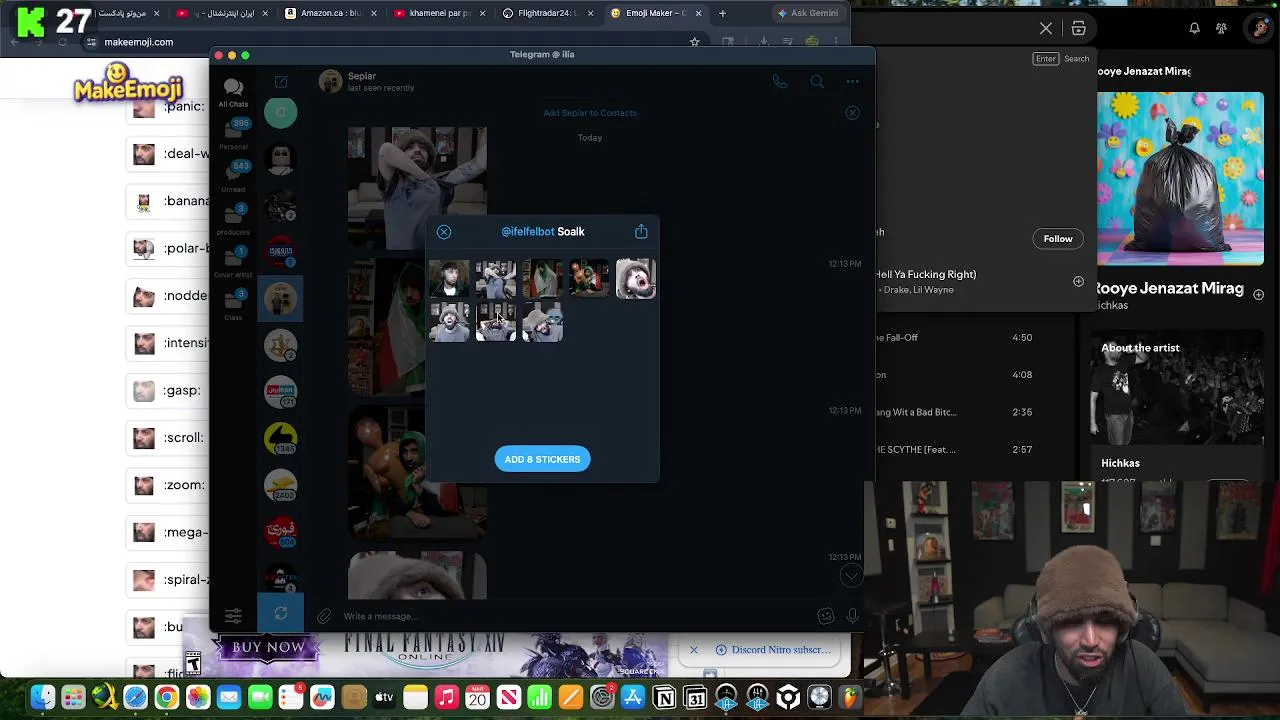Open Notion from the Dock
Image resolution: width=1280 pixels, height=720 pixels.
664,697
